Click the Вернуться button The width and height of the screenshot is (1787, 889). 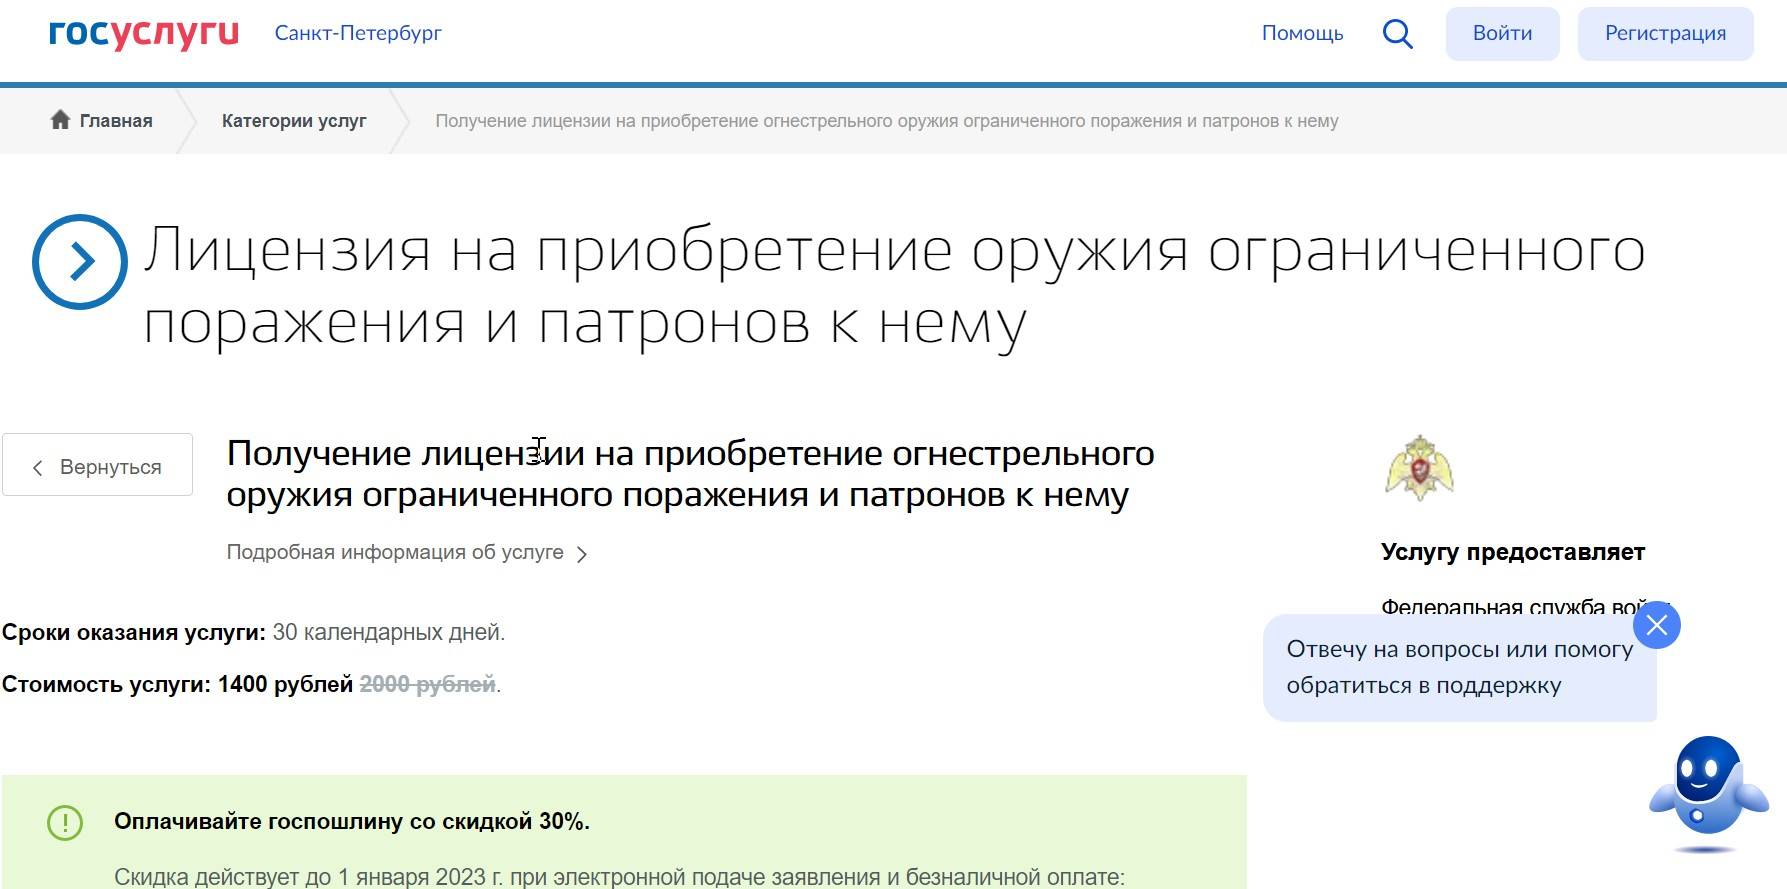pos(97,464)
